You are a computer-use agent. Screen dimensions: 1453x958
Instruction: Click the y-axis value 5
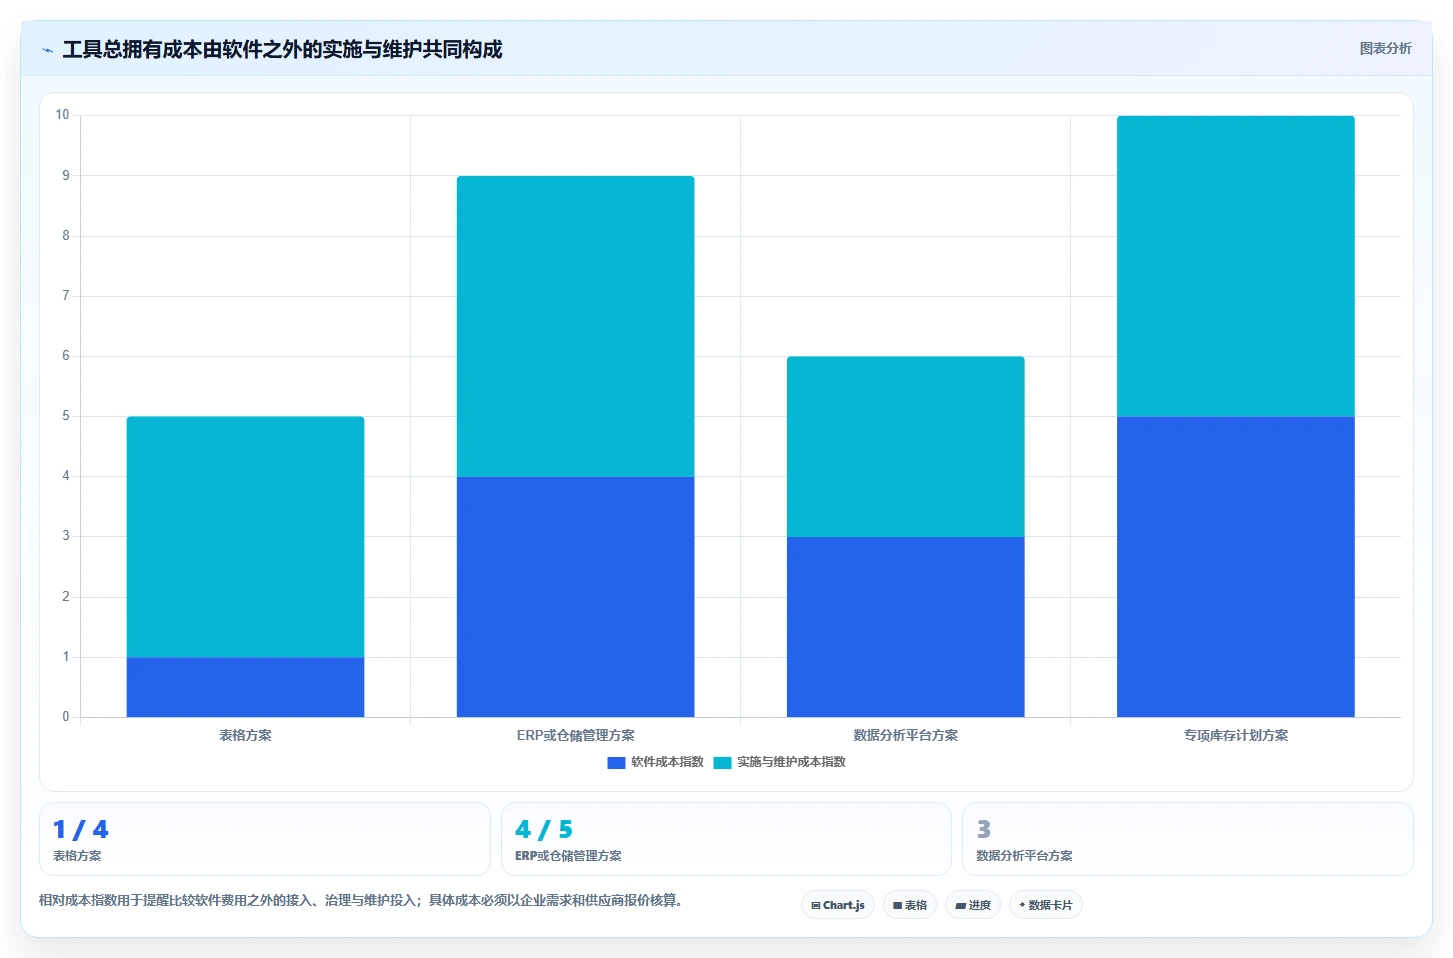(x=66, y=416)
